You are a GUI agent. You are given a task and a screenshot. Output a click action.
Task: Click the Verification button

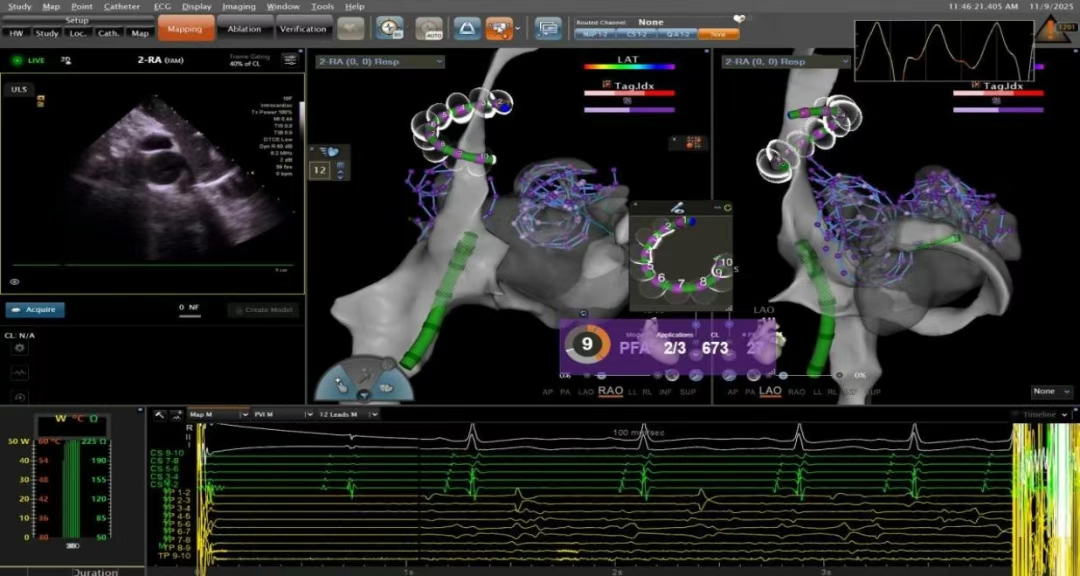point(303,30)
